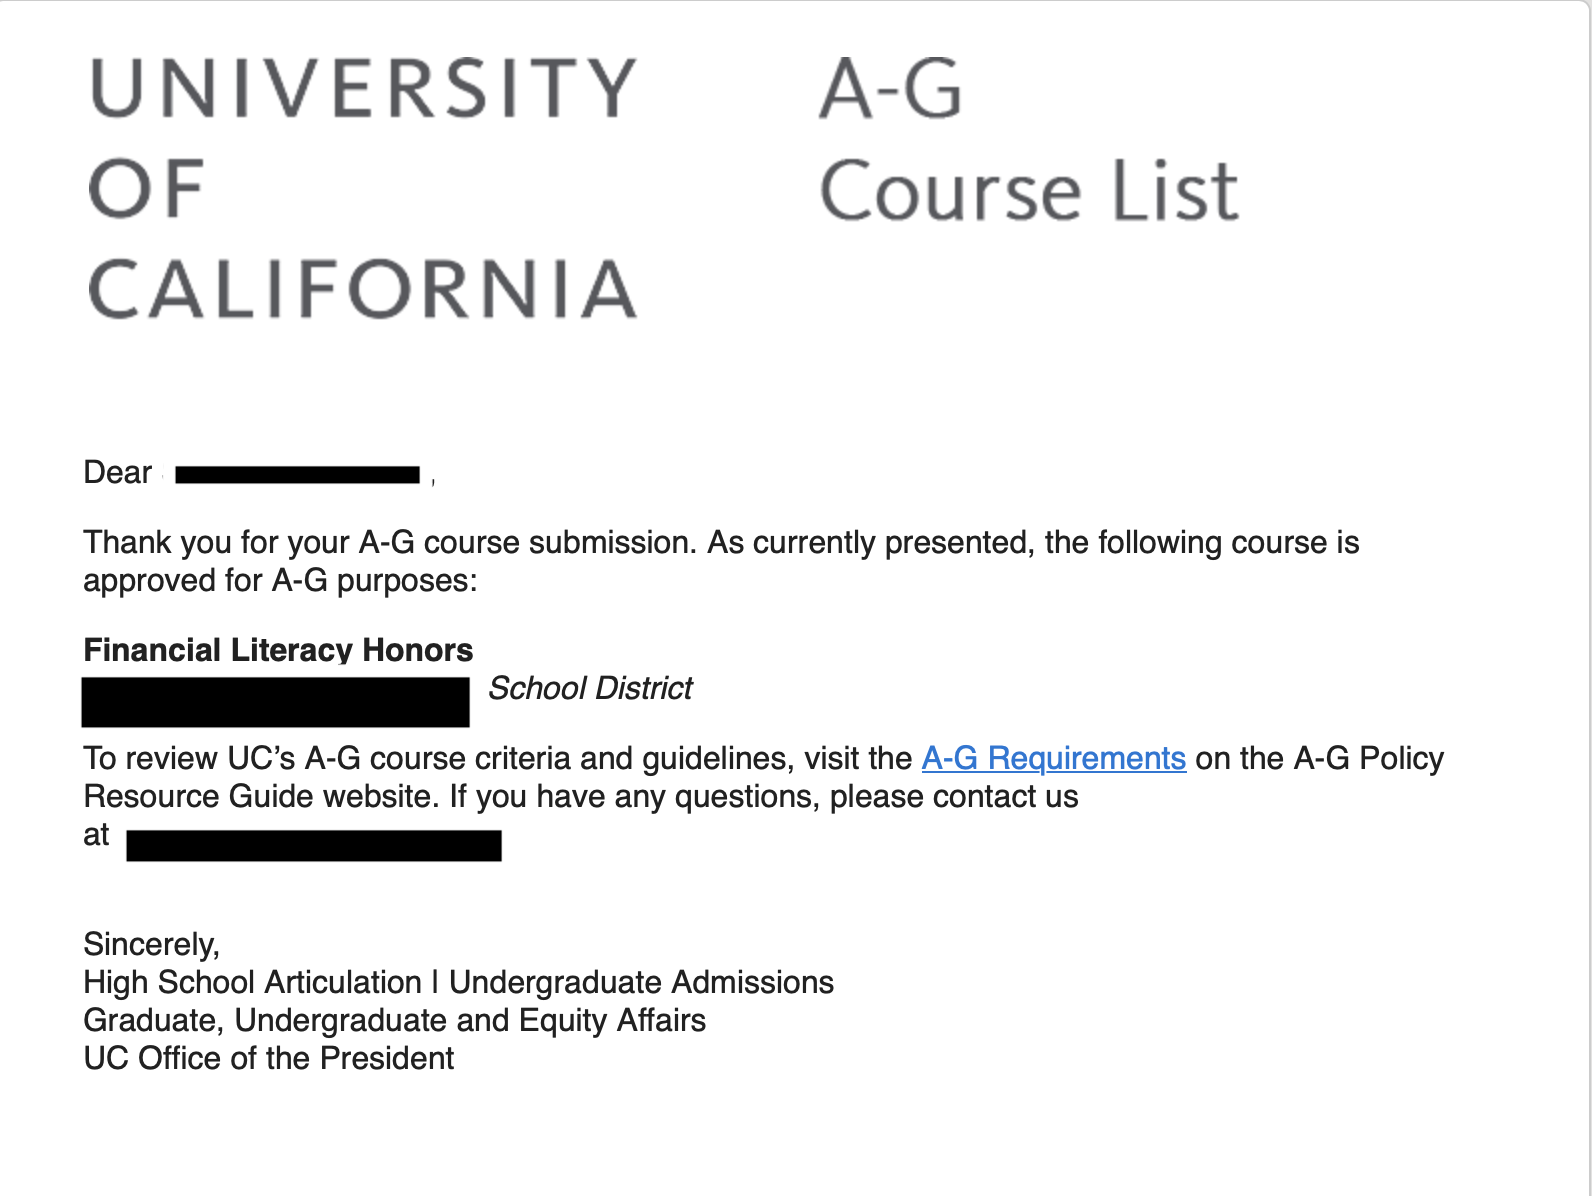Viewport: 1592px width, 1196px height.
Task: Click the word UNIVERSITY in the logo
Action: (363, 88)
